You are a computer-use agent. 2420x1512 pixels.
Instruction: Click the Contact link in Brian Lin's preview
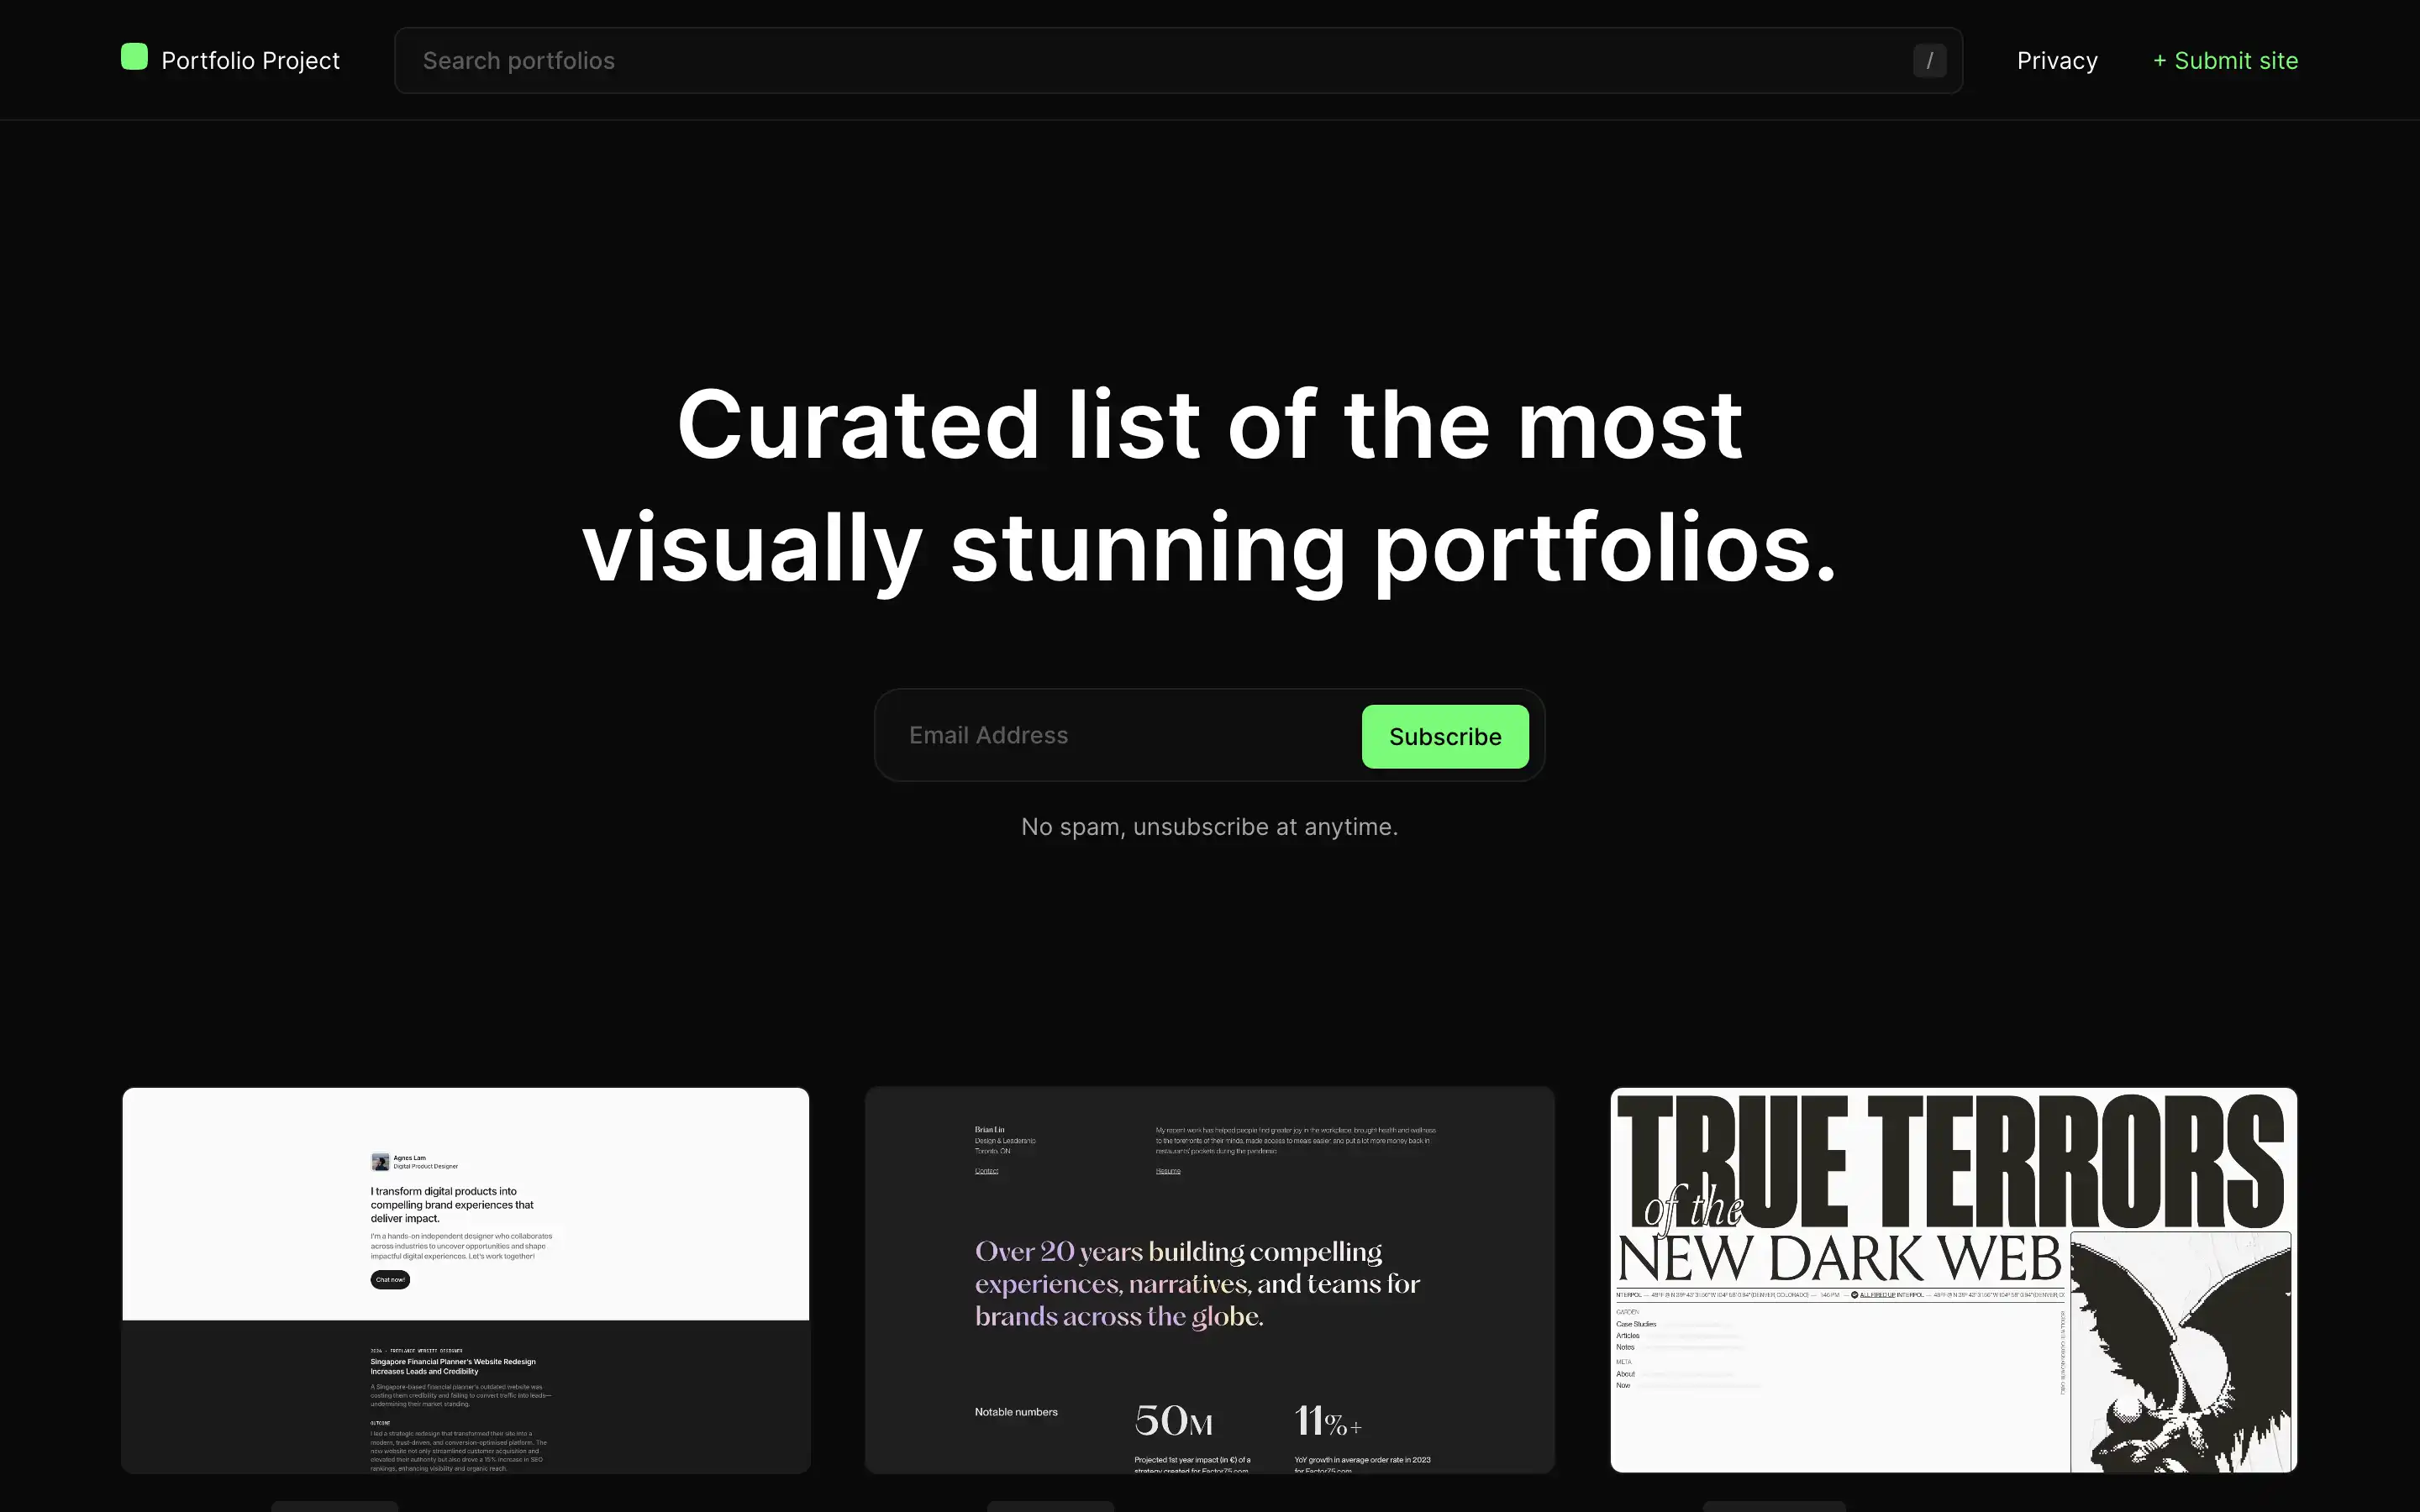click(986, 1170)
